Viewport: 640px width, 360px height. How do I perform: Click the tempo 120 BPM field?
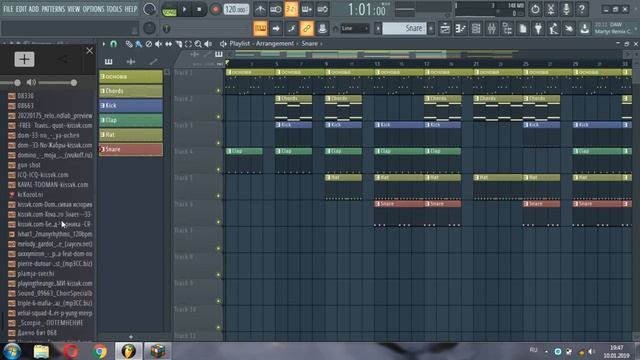(x=236, y=9)
